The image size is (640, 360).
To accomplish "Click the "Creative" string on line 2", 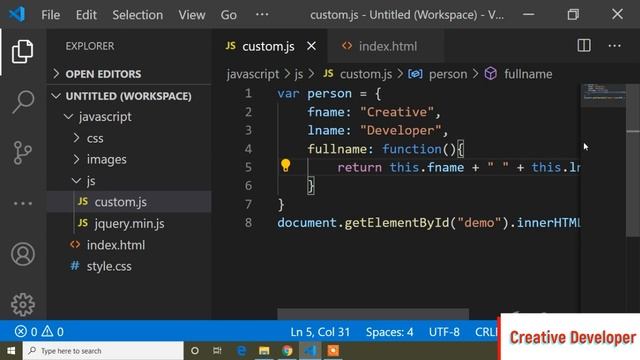I will 396,112.
